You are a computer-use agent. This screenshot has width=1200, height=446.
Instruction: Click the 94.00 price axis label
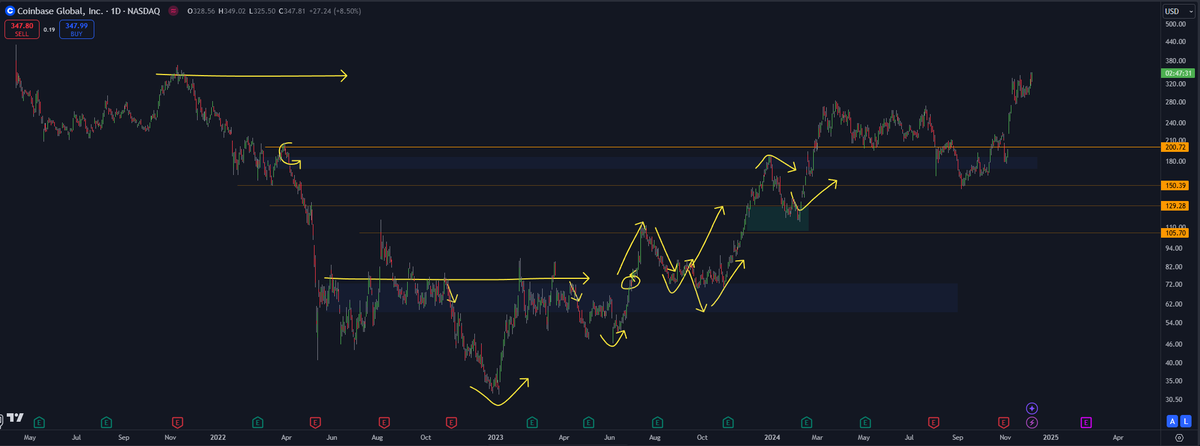pyautogui.click(x=1175, y=247)
